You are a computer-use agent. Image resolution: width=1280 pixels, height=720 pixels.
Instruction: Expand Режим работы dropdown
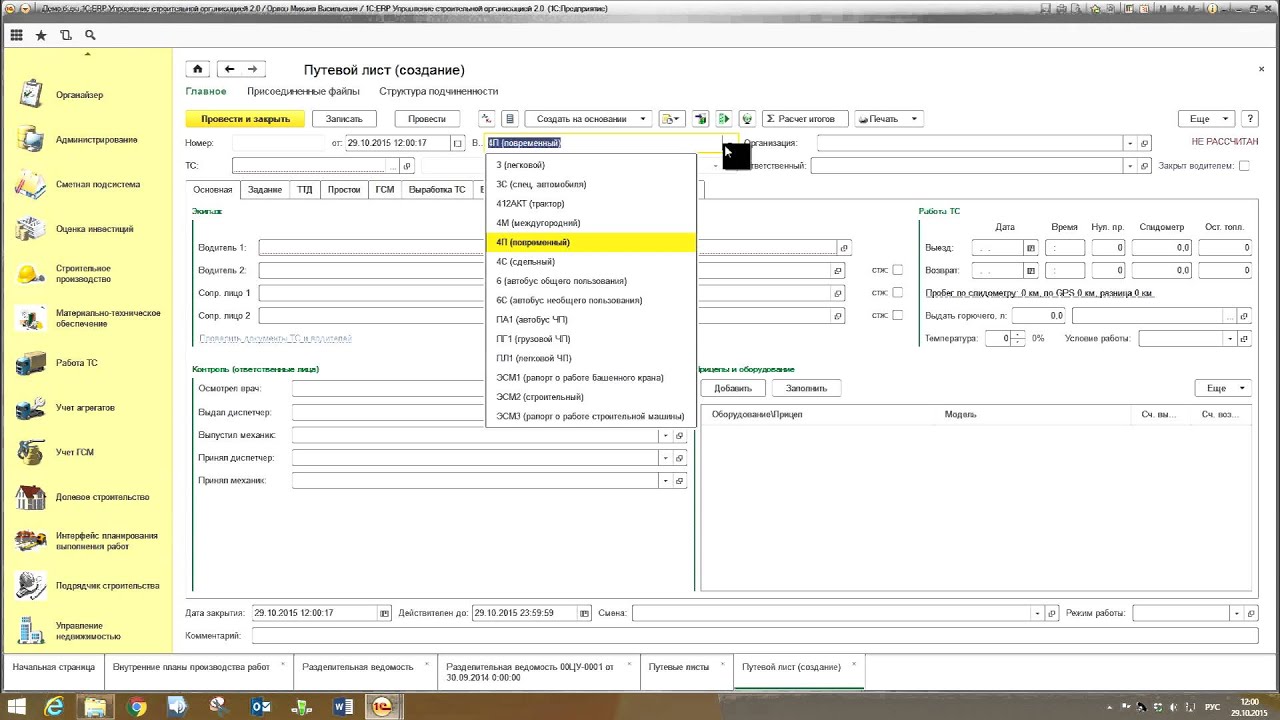(x=1237, y=613)
